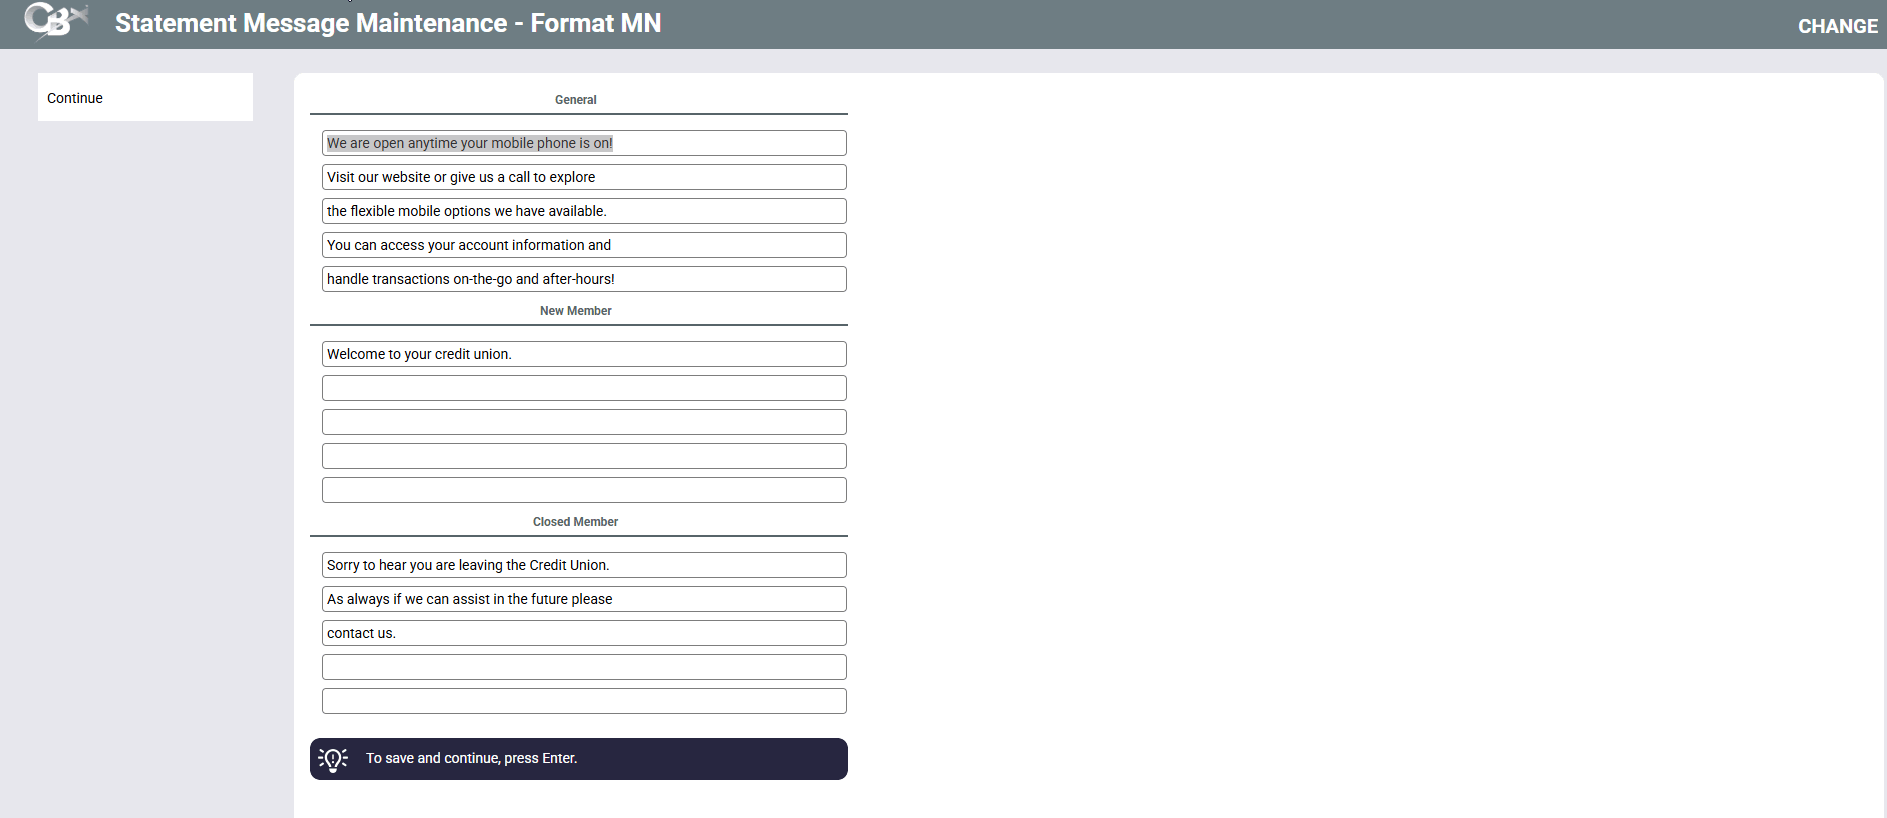Click the CHANGE mode label in header
The width and height of the screenshot is (1887, 818).
(1837, 26)
